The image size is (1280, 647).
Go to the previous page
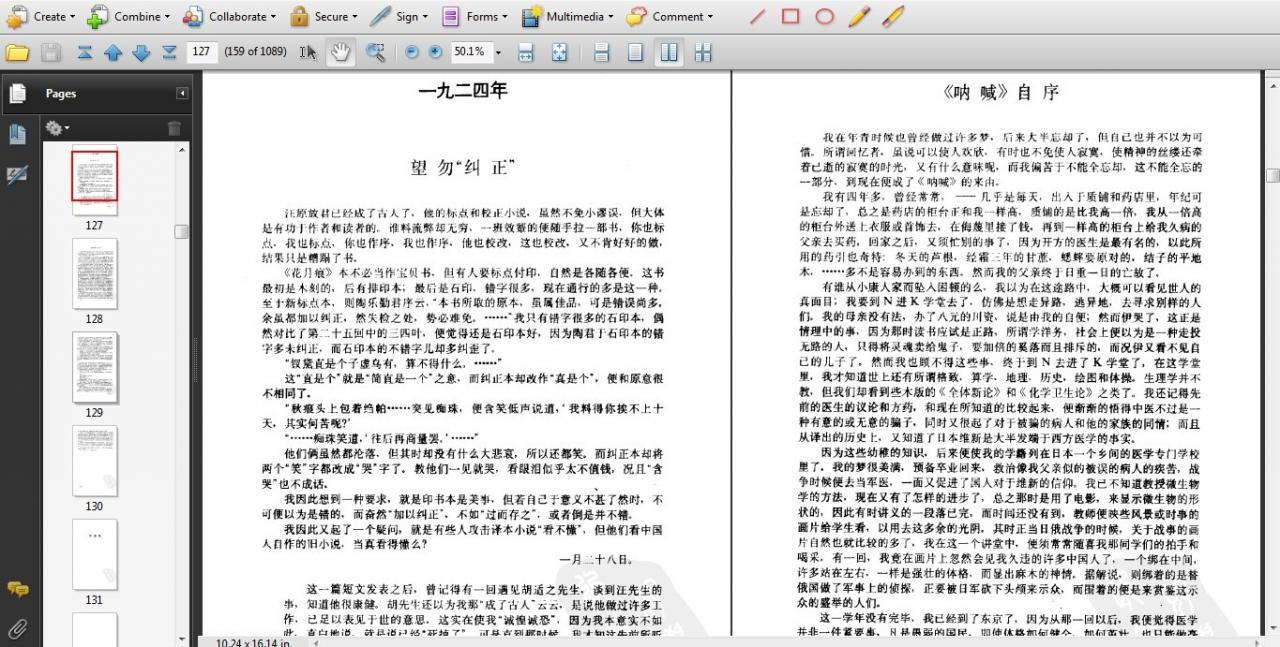coord(113,52)
